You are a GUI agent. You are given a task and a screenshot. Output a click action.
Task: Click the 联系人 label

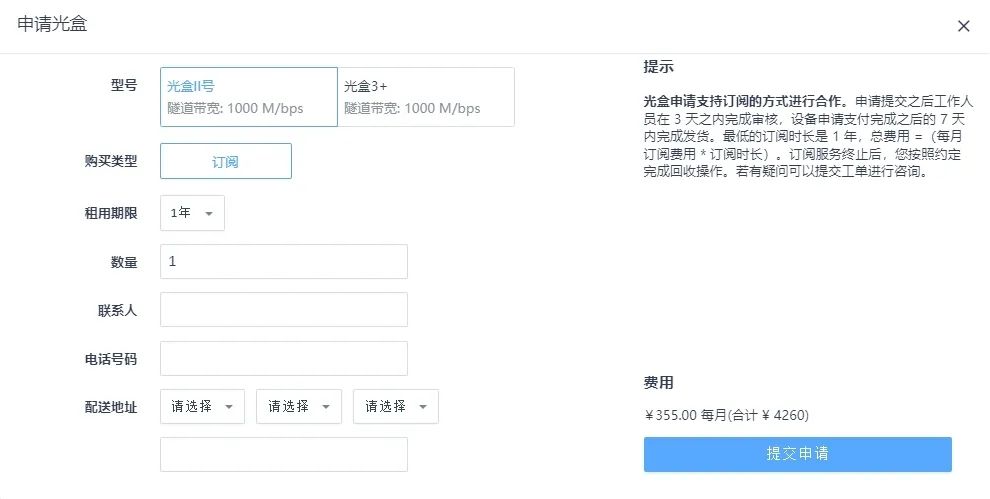tap(117, 311)
